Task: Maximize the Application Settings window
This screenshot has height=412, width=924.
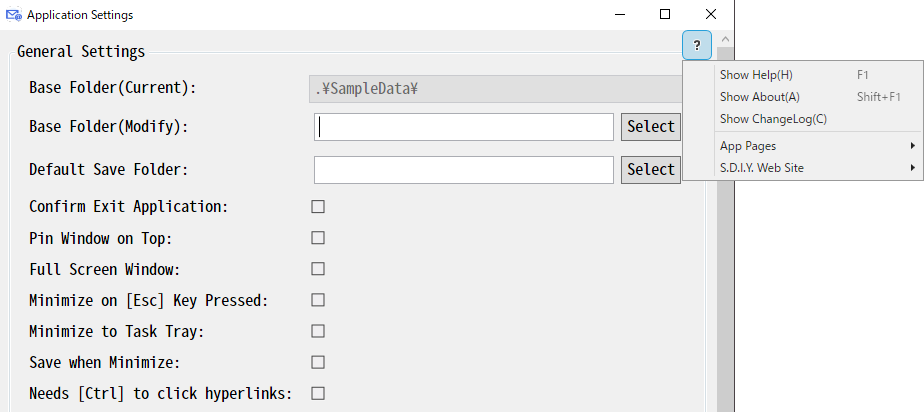Action: click(665, 15)
